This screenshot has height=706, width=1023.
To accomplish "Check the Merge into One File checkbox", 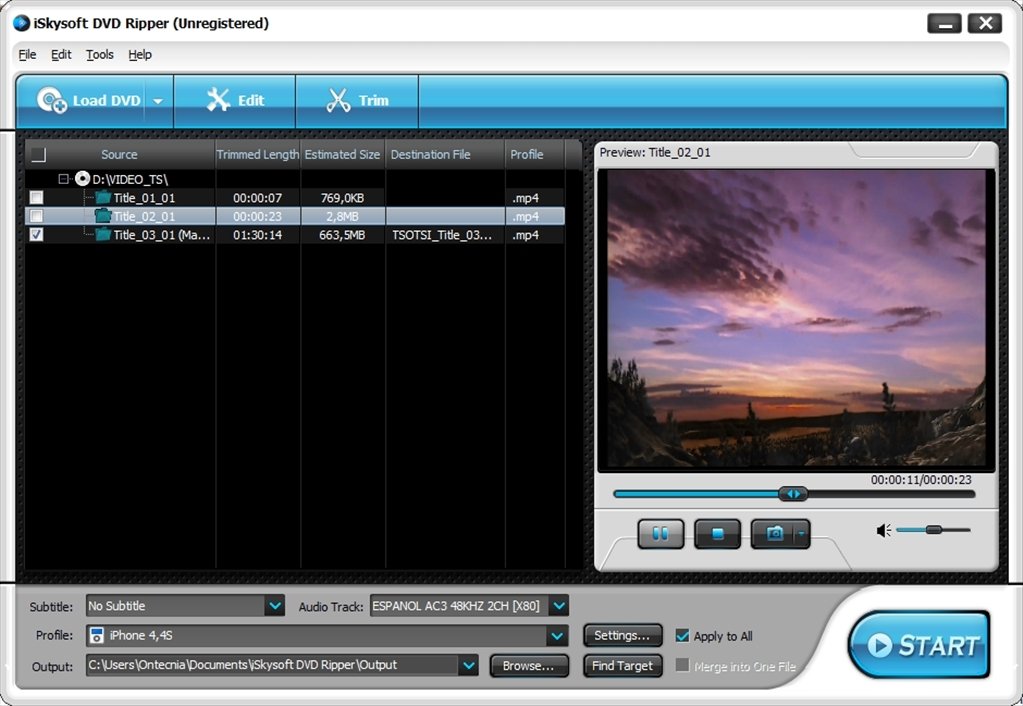I will 682,666.
